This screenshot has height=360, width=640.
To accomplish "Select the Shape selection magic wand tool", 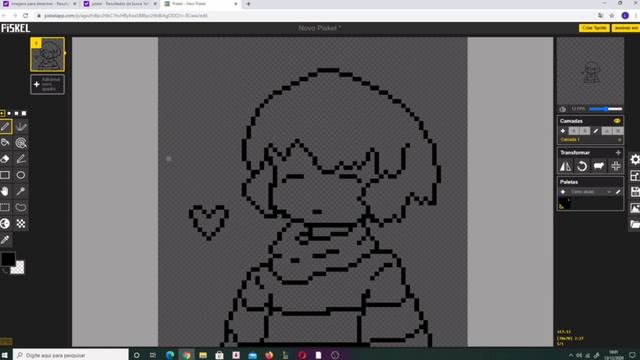I will coord(21,191).
